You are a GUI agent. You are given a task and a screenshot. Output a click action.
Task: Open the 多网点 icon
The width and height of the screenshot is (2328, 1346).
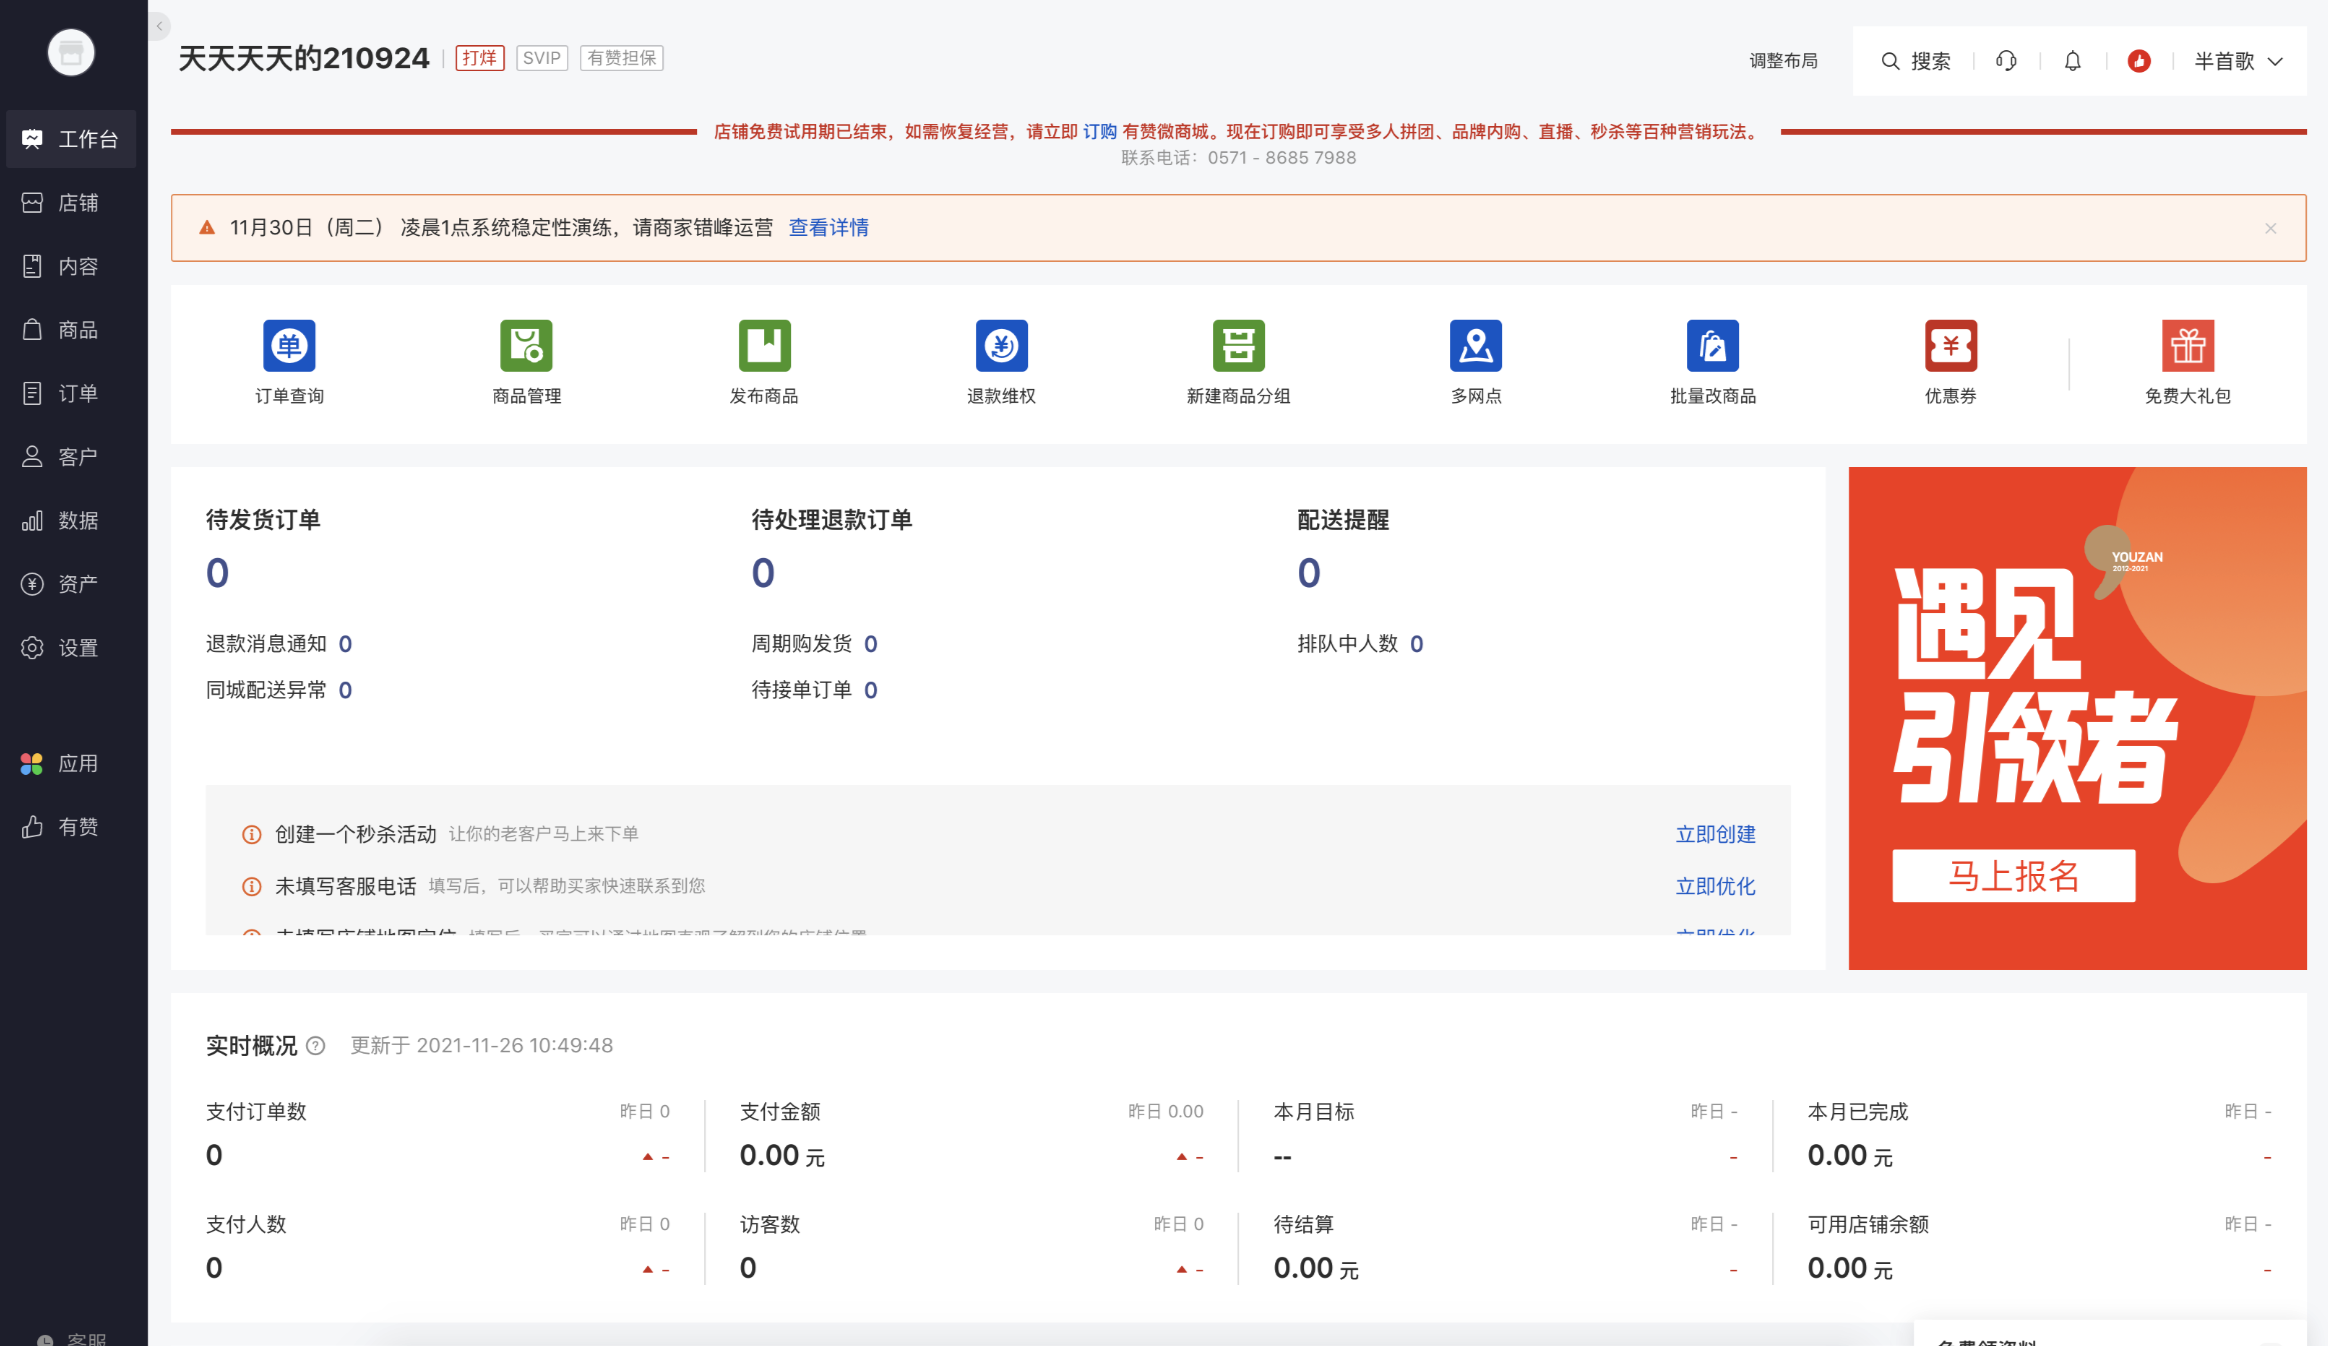[x=1475, y=345]
